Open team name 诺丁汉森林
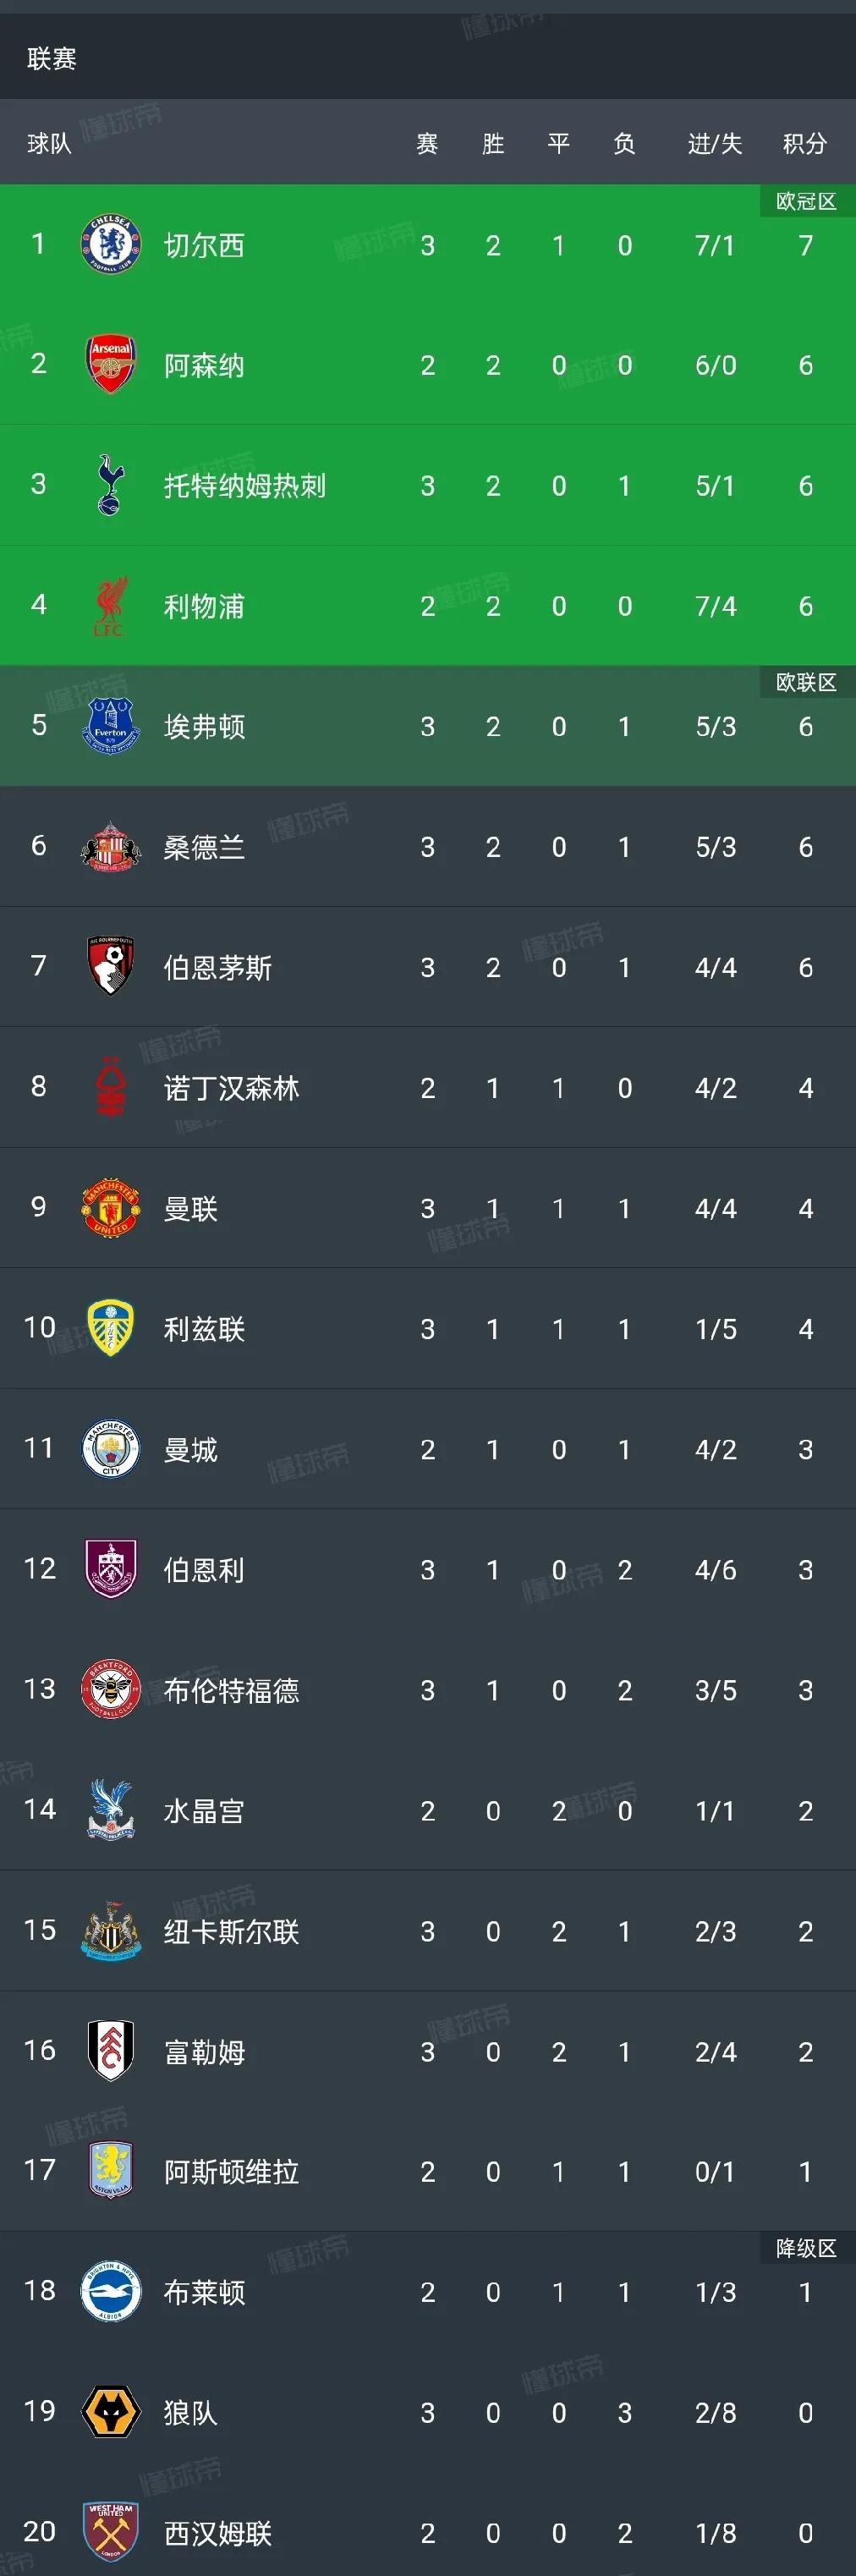Viewport: 856px width, 2576px height. pyautogui.click(x=232, y=1088)
